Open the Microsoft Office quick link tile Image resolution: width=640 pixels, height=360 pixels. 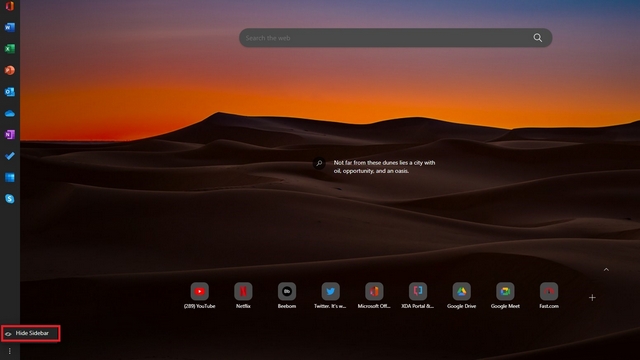(374, 296)
